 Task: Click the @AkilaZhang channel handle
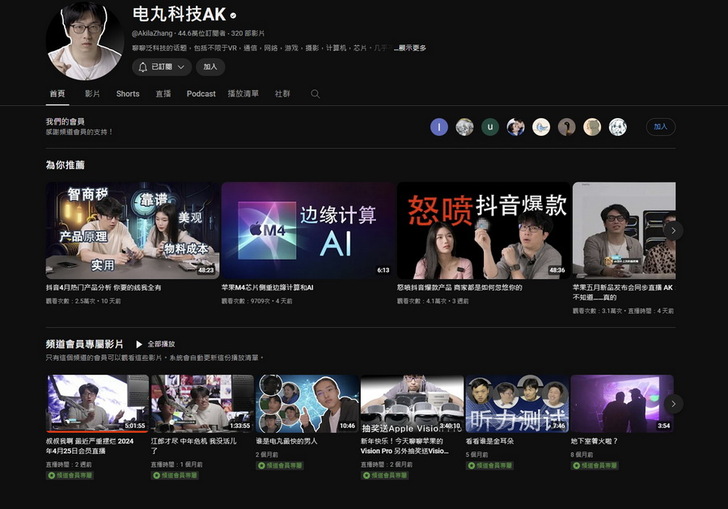[152, 33]
